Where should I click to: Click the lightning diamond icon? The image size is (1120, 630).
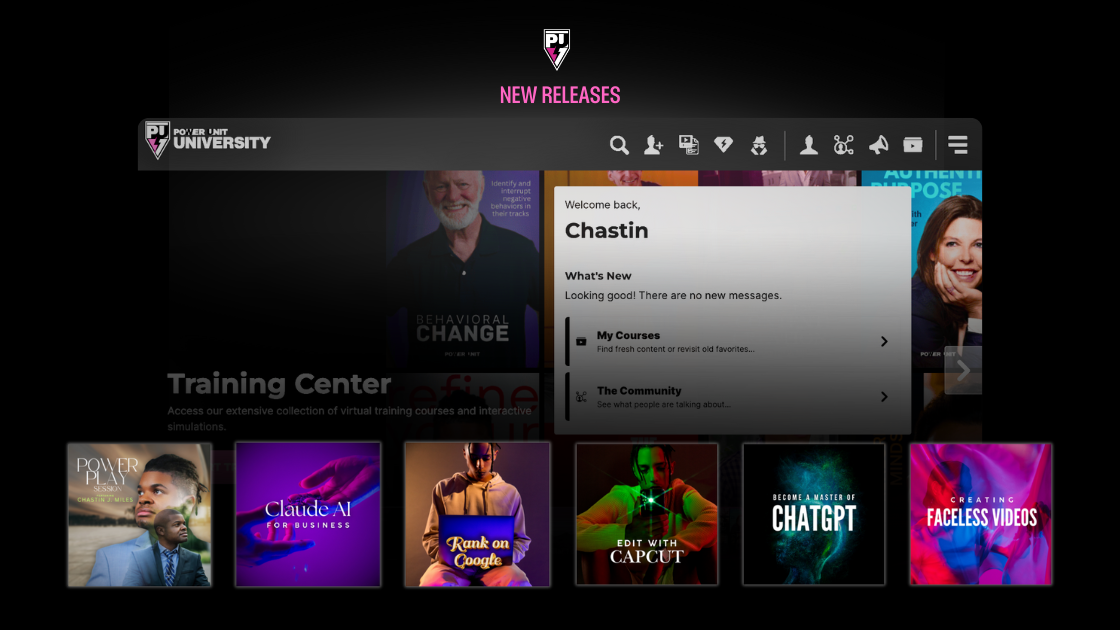[724, 144]
